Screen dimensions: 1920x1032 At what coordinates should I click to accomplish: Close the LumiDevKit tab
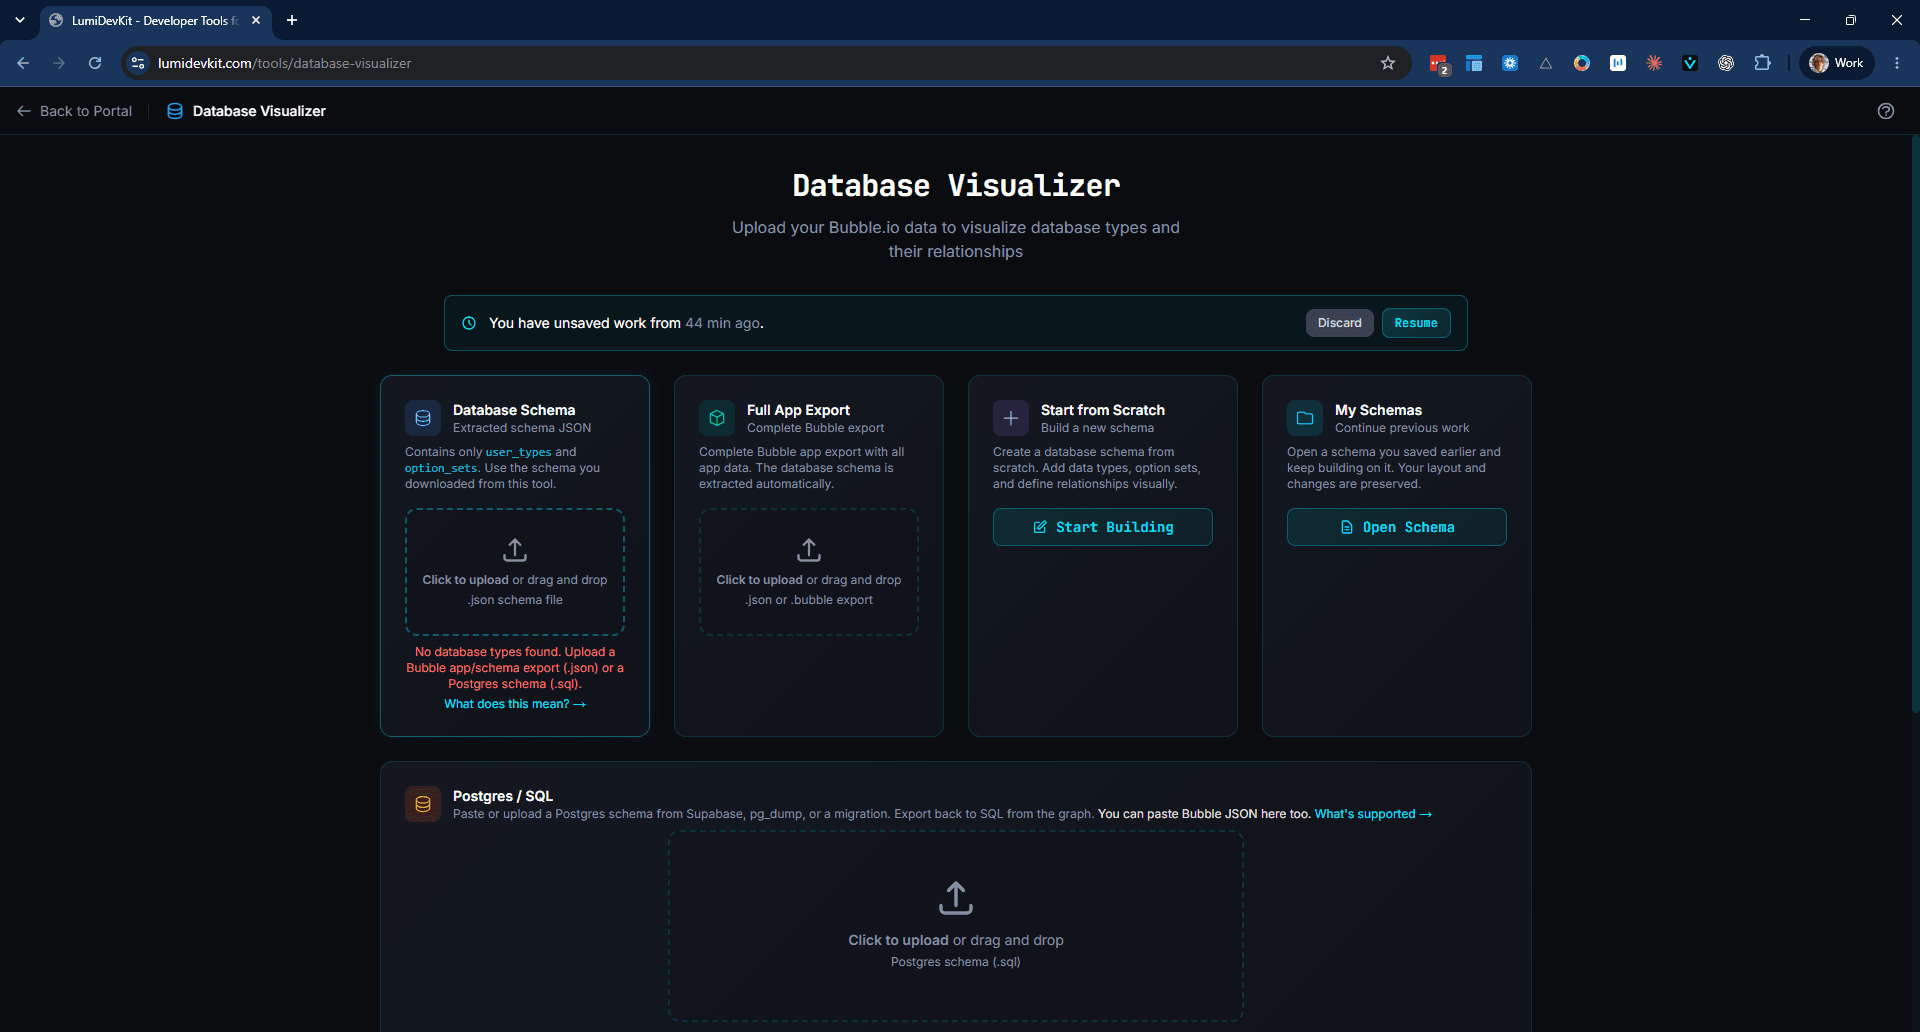click(256, 20)
